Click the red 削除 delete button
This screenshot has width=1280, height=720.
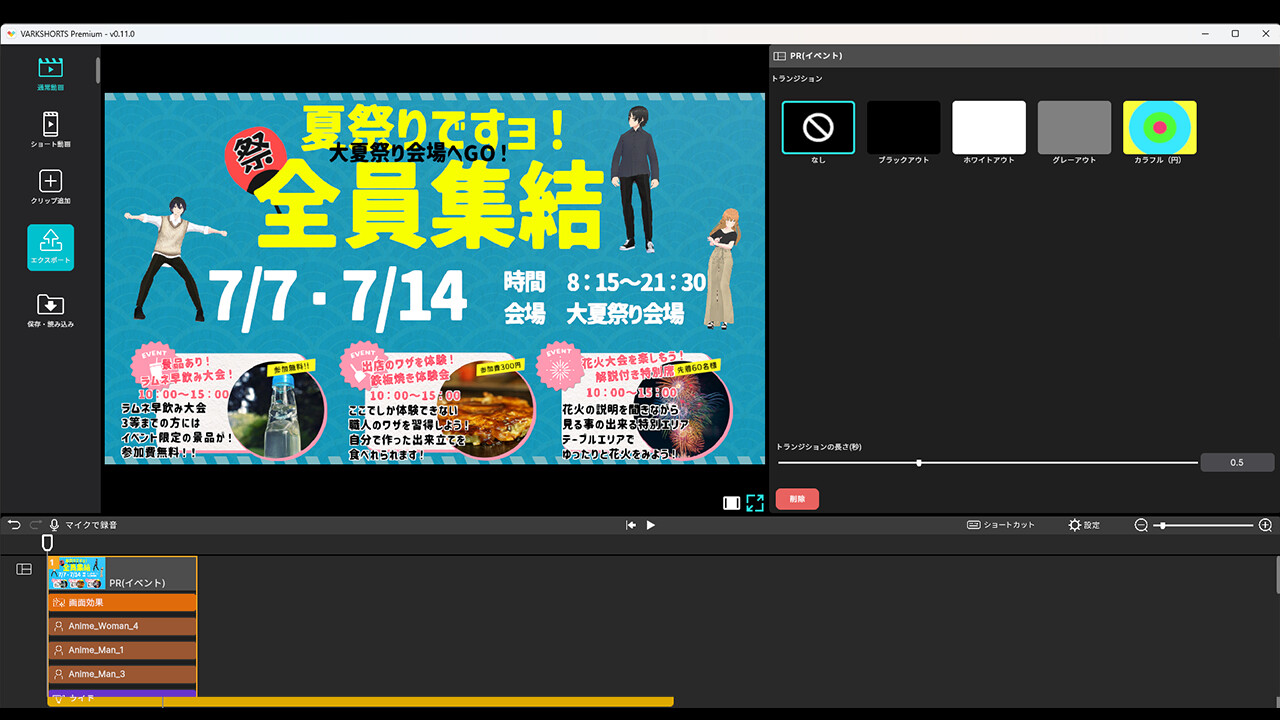[797, 498]
